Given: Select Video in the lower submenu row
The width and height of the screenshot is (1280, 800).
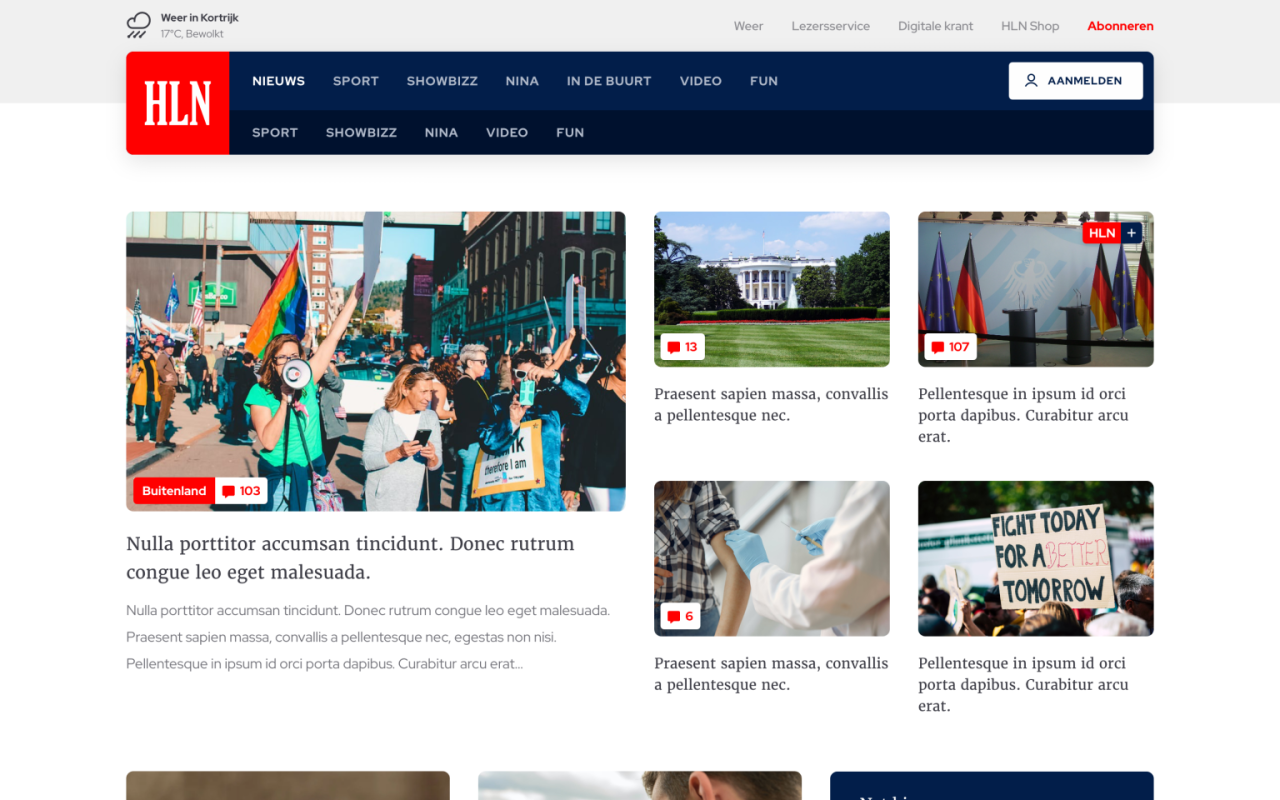Looking at the screenshot, I should (507, 132).
